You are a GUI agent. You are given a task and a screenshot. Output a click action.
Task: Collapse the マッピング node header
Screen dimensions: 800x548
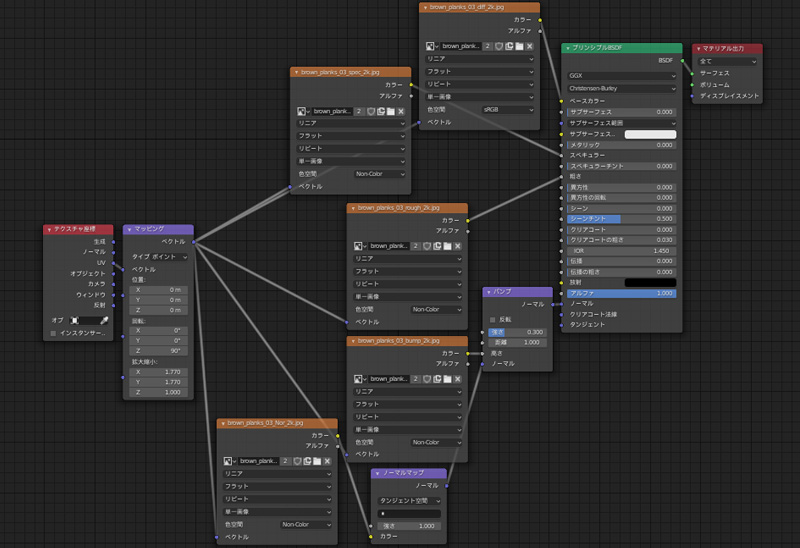point(129,229)
